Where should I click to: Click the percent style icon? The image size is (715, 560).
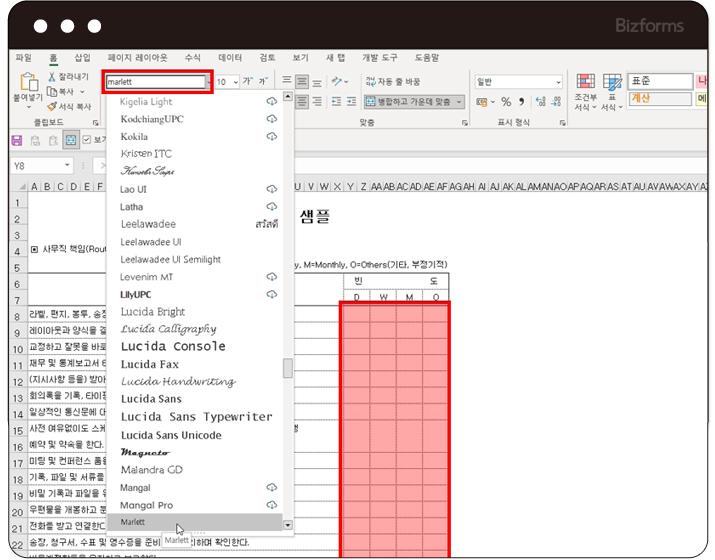pyautogui.click(x=506, y=102)
